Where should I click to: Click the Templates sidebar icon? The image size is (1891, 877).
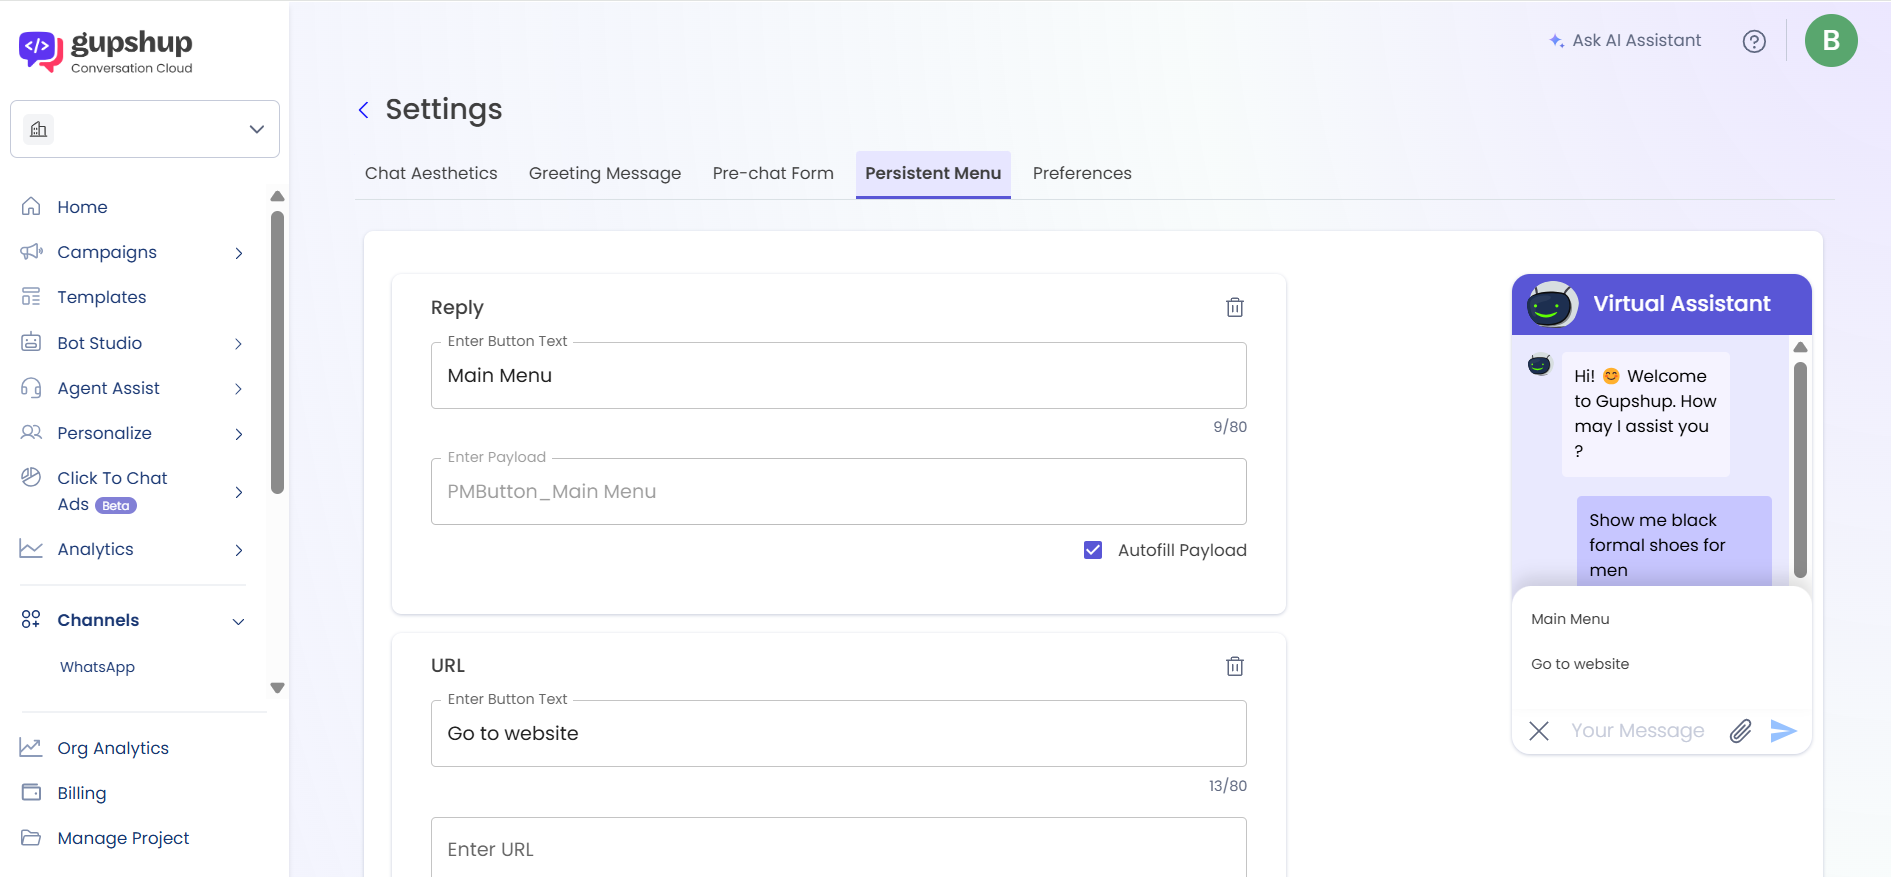pos(31,297)
